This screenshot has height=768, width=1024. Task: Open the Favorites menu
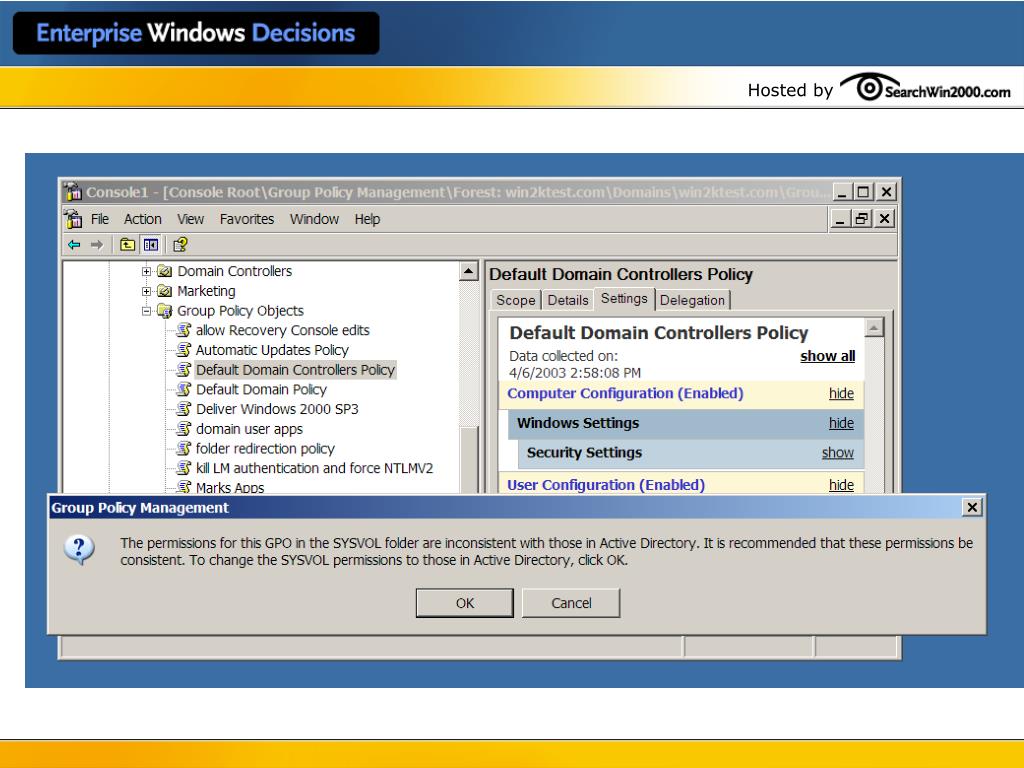pos(247,219)
